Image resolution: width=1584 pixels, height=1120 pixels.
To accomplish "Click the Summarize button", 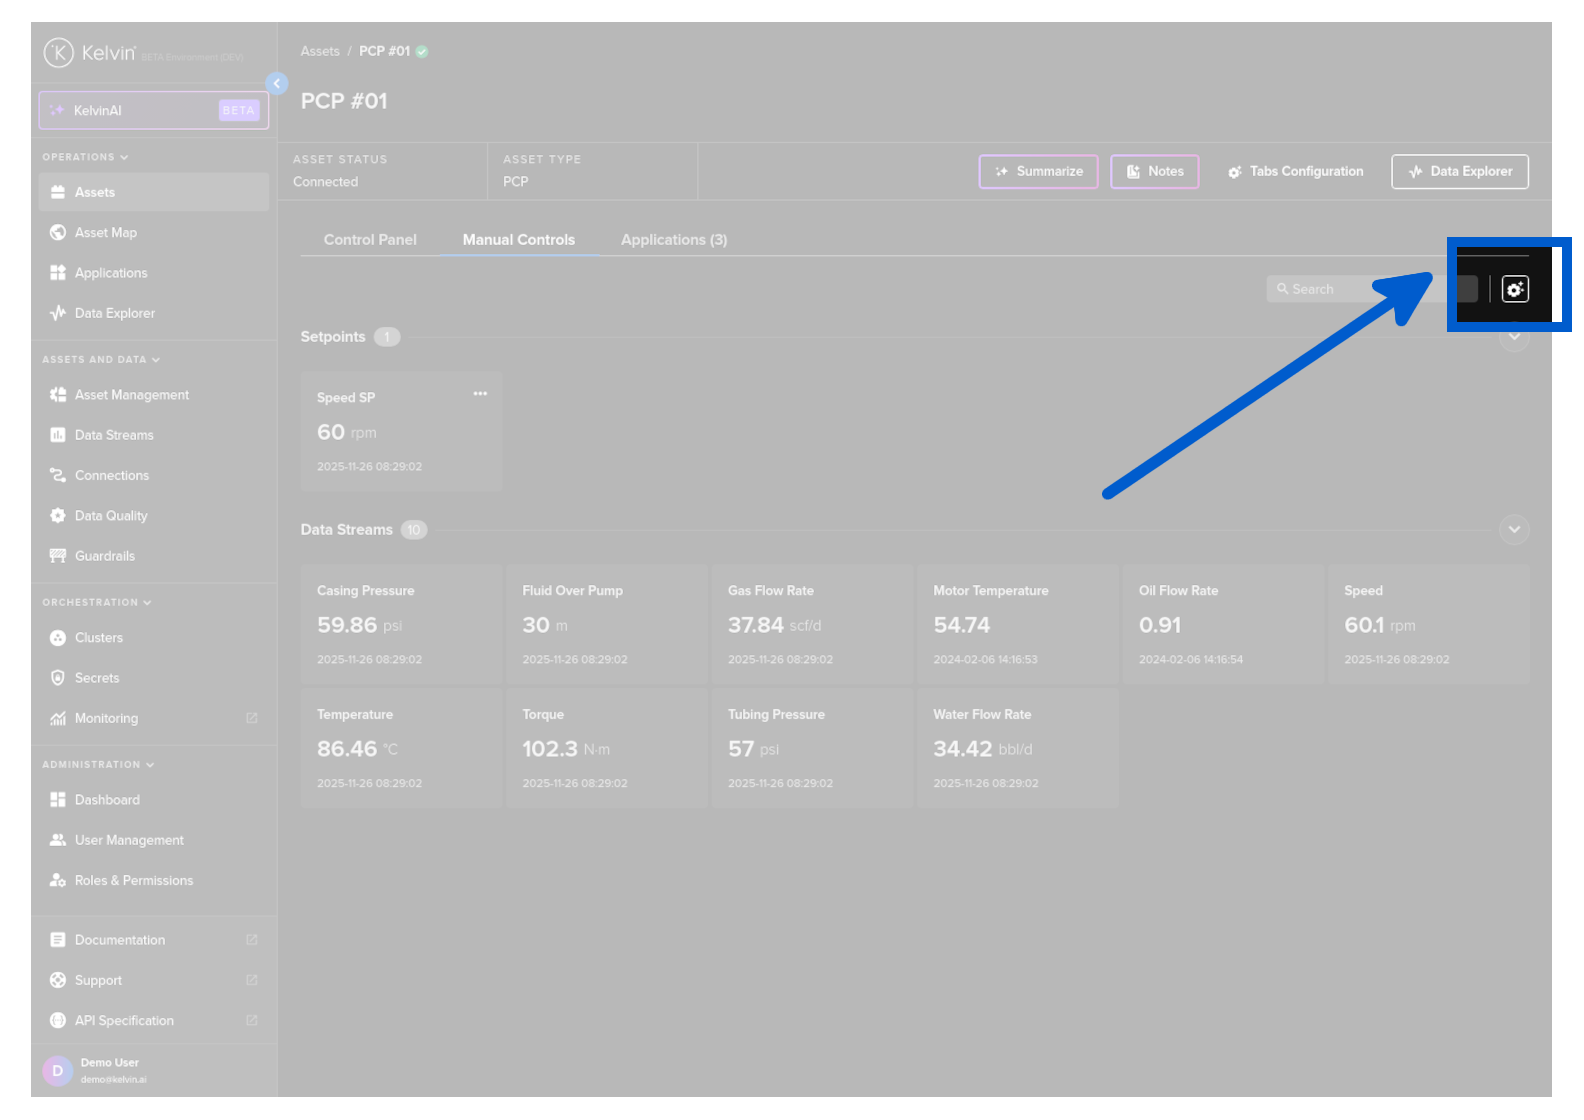I will (1038, 172).
